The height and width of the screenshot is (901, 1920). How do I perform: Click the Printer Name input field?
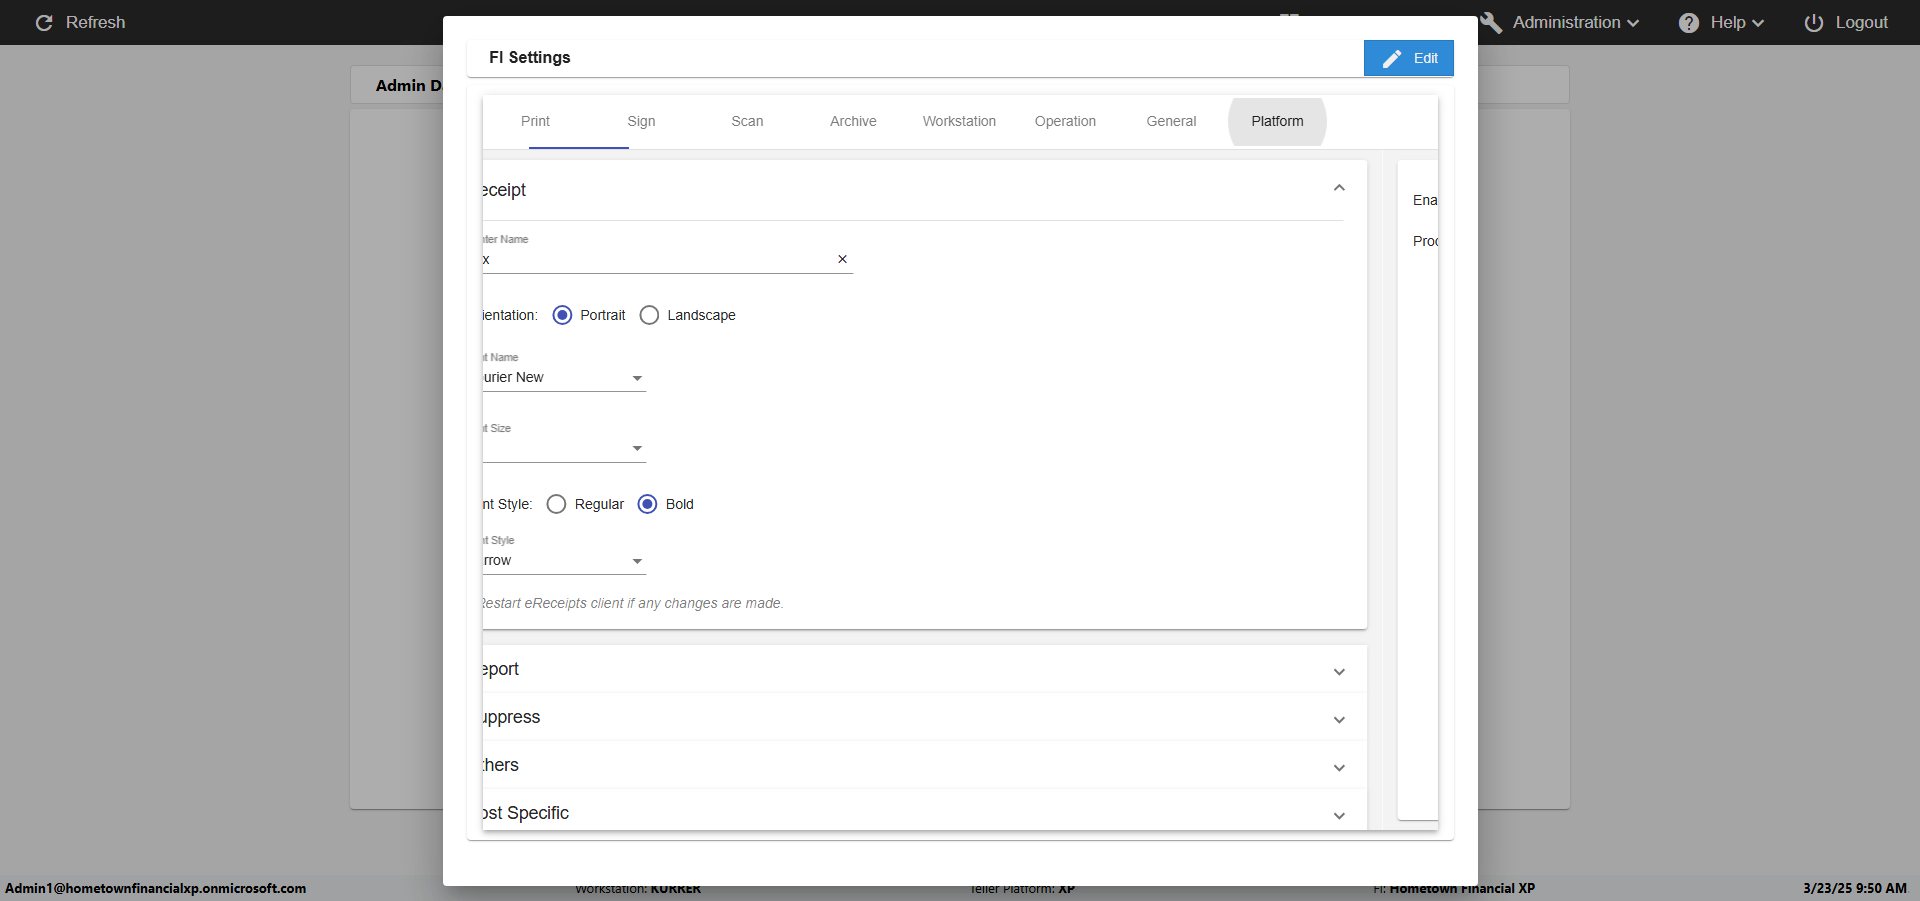(x=655, y=260)
